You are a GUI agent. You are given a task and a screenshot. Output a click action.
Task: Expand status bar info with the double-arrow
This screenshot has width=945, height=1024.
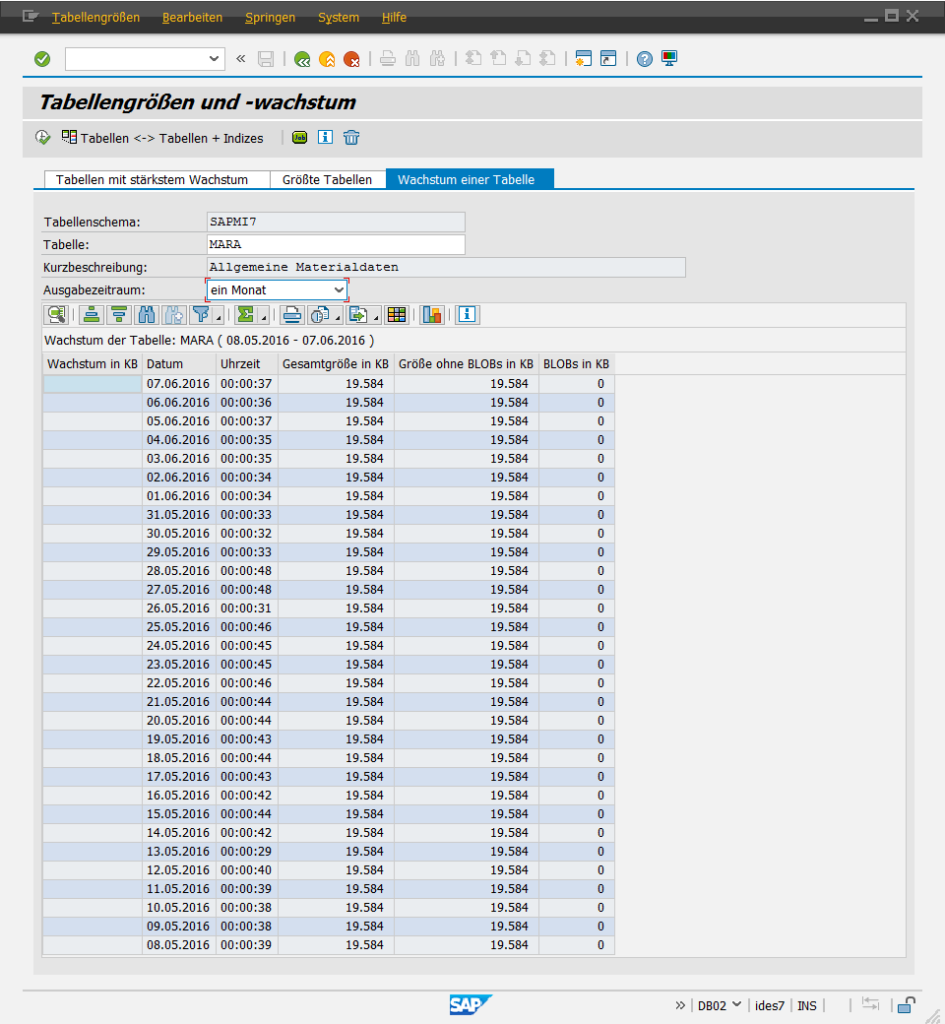681,1006
